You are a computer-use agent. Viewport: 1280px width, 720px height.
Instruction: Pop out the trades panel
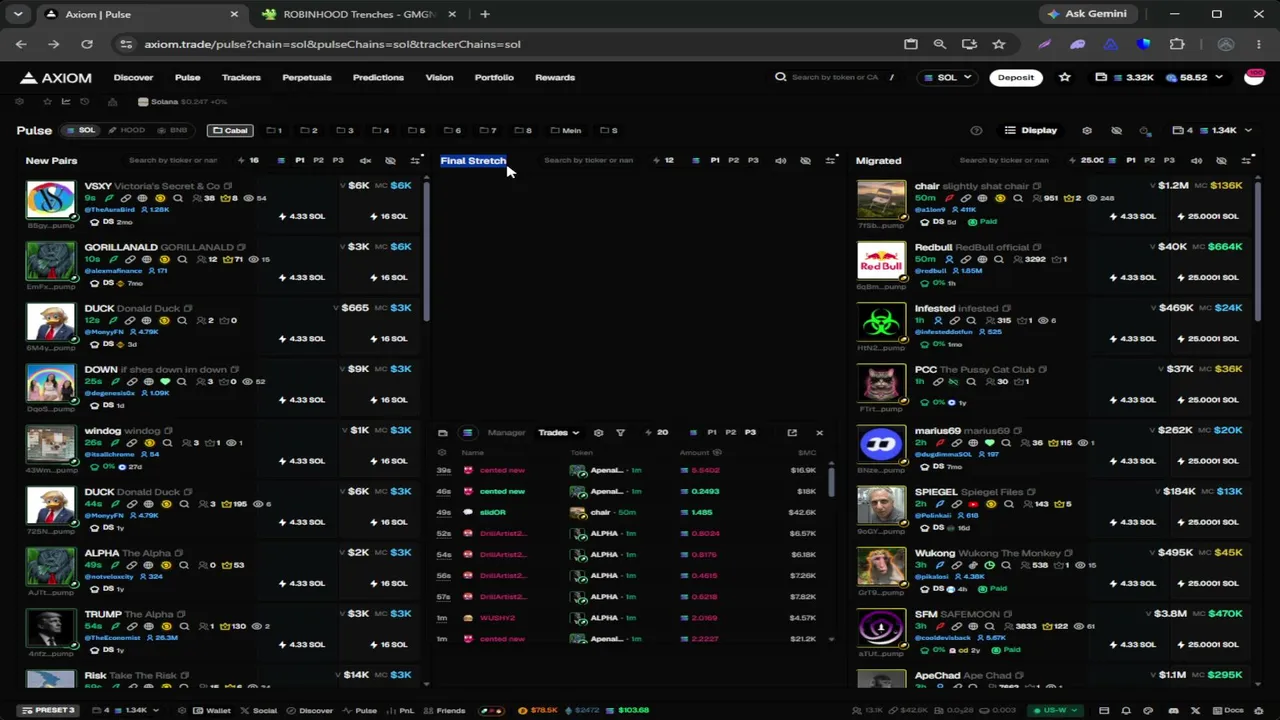click(792, 433)
